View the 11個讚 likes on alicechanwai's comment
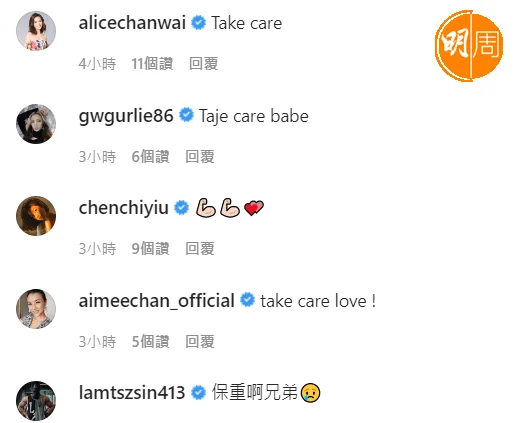Screen dimensions: 514x423 pyautogui.click(x=152, y=63)
